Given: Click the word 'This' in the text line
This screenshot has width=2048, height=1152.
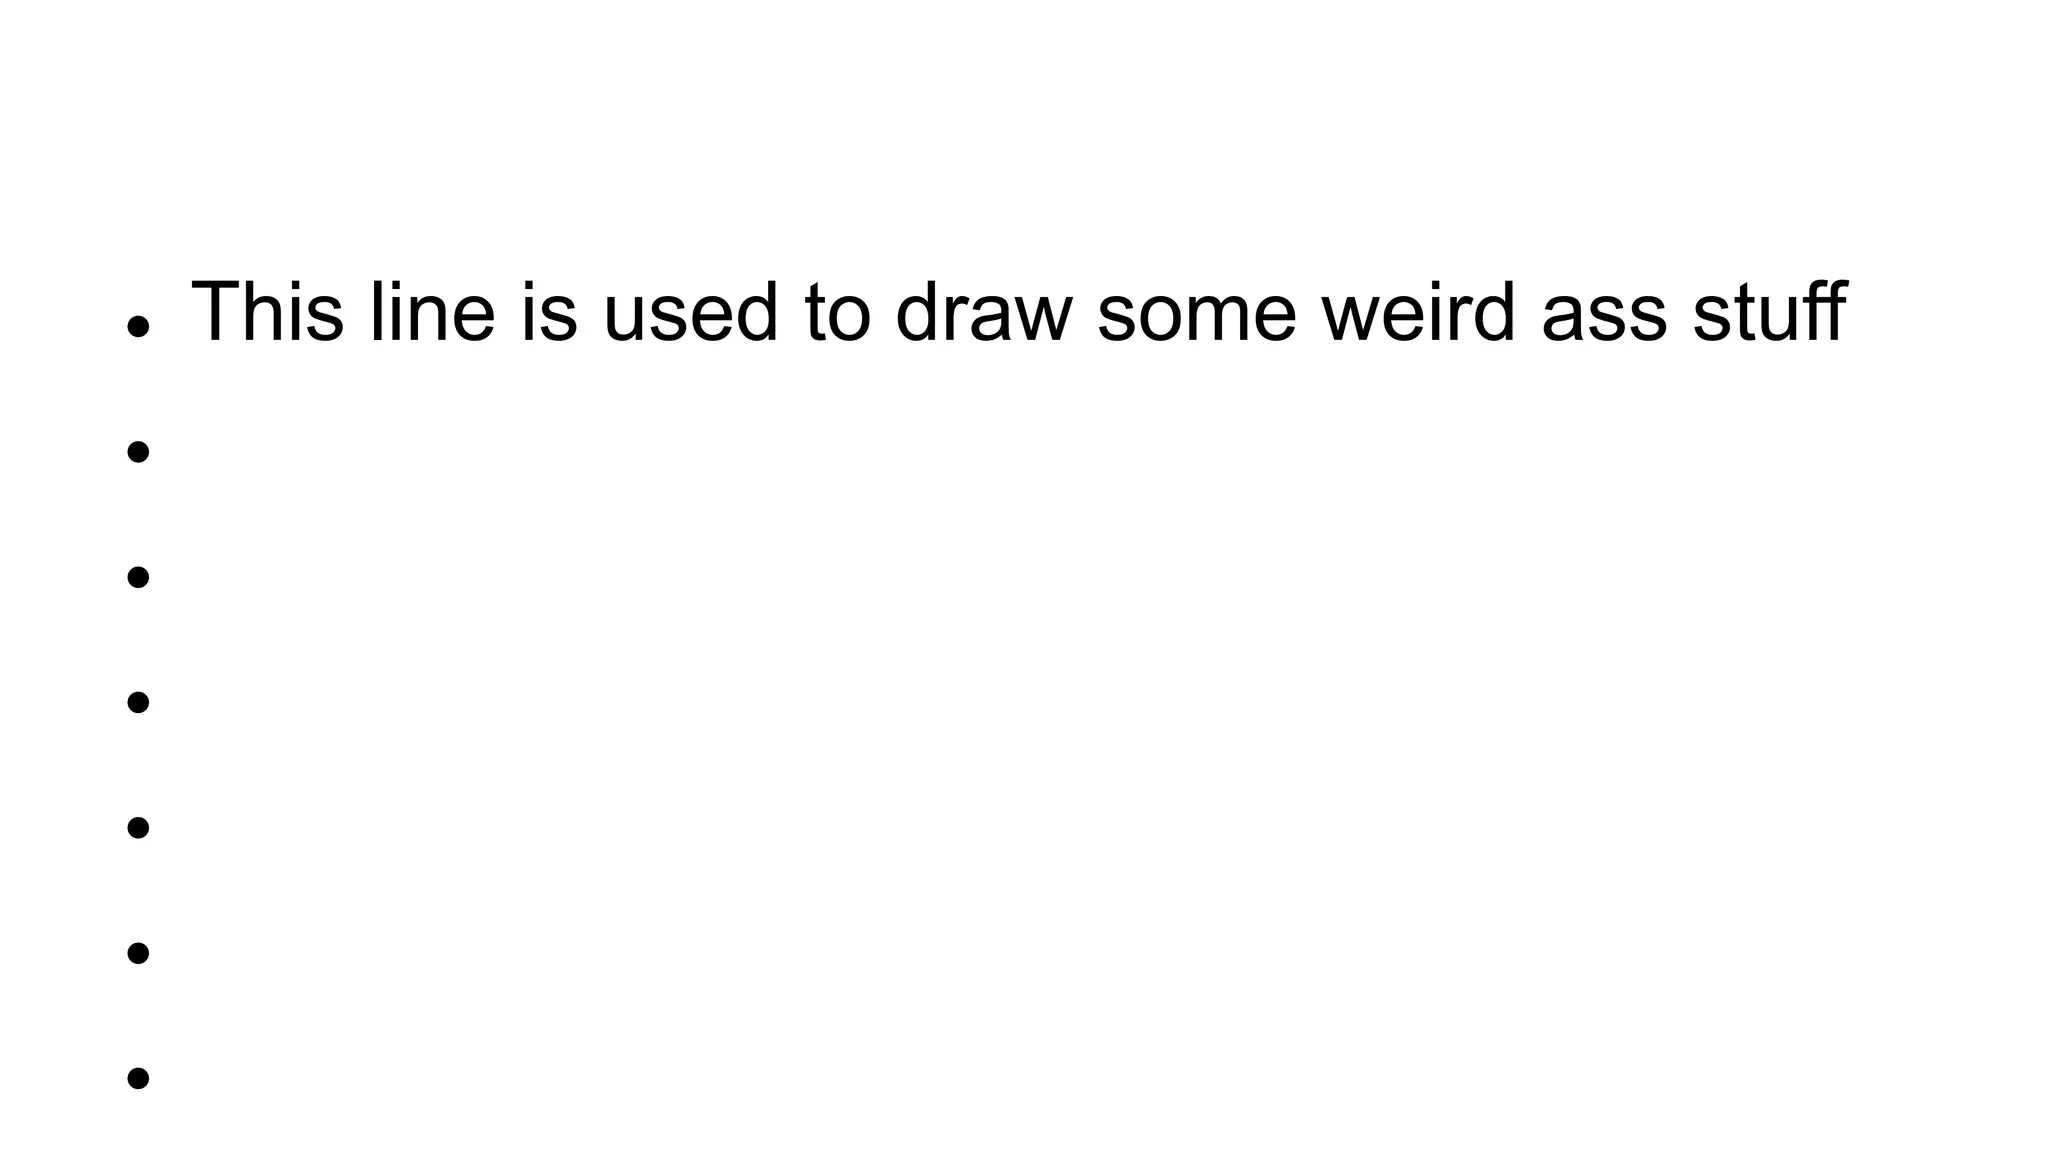Looking at the screenshot, I should pyautogui.click(x=267, y=312).
